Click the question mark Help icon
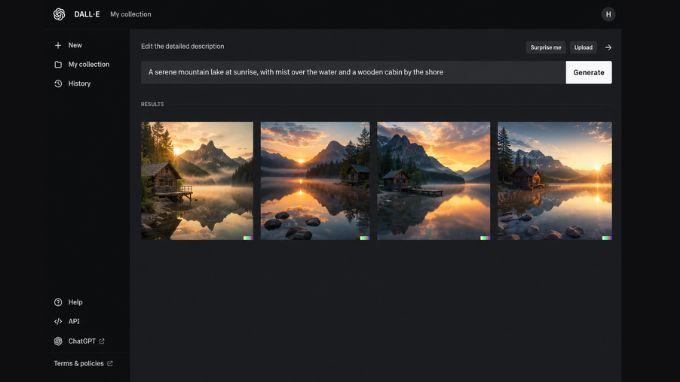Image resolution: width=680 pixels, height=382 pixels. click(x=58, y=302)
